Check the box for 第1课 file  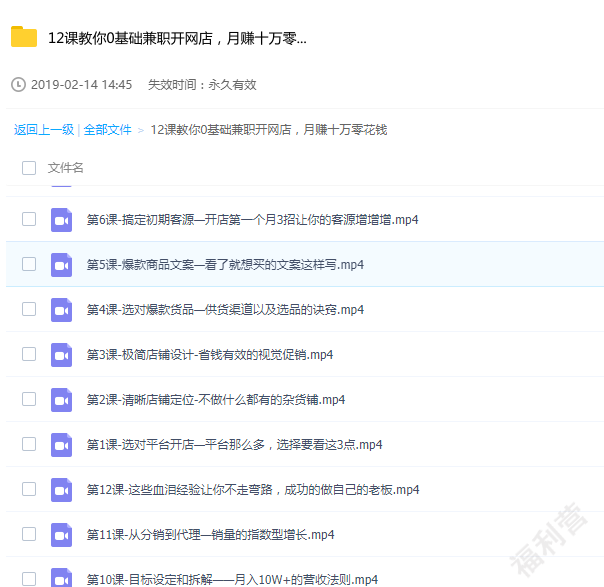(29, 444)
